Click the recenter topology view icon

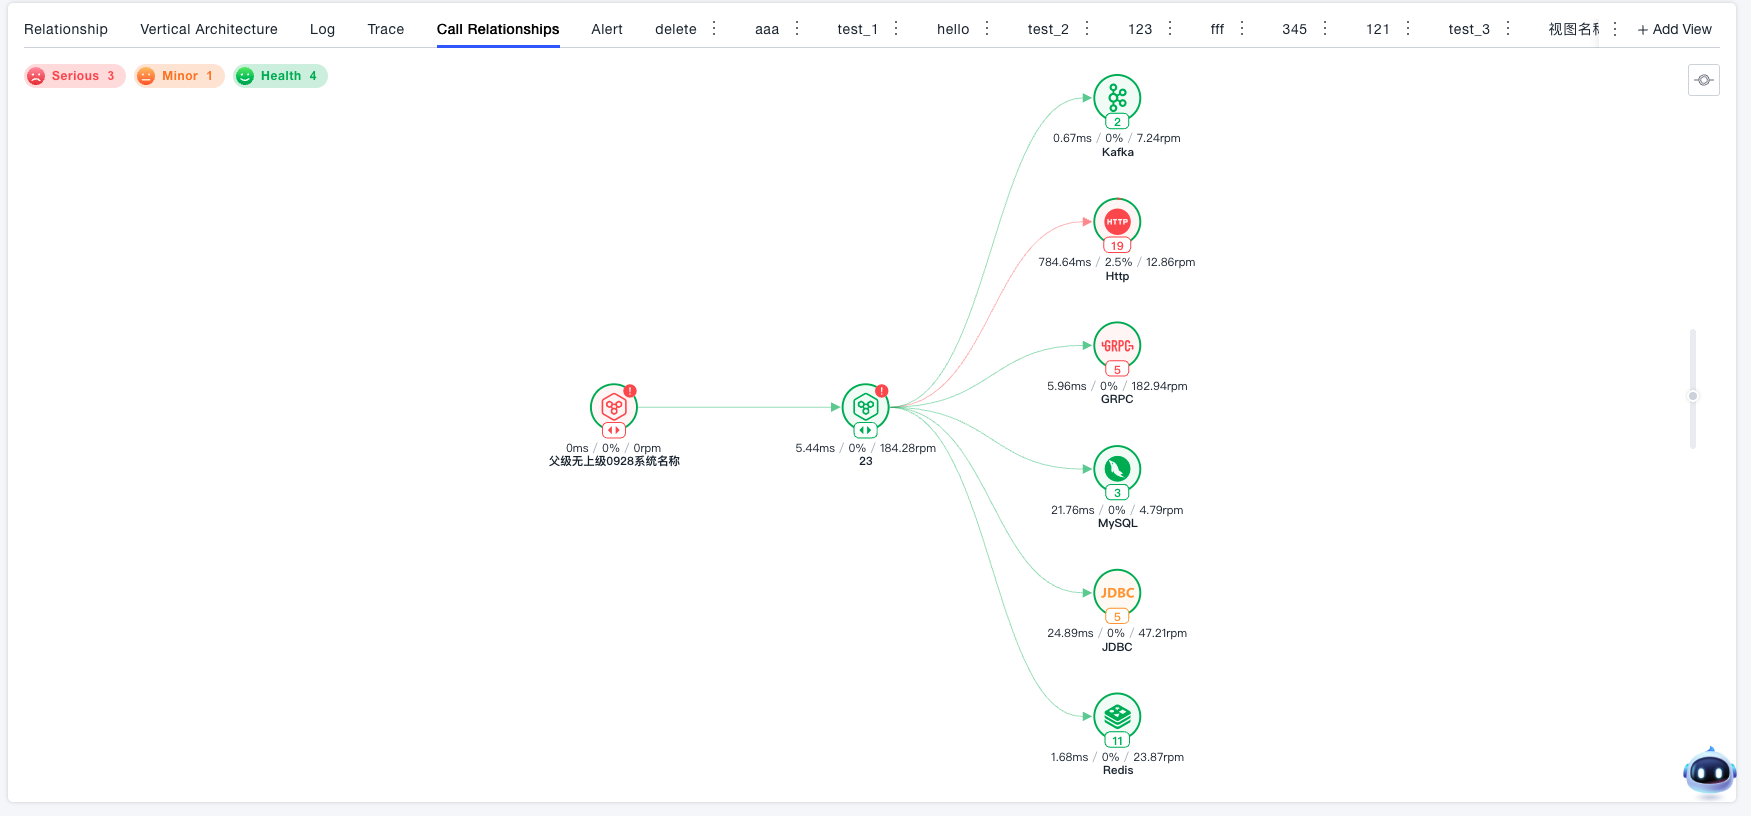click(1704, 80)
